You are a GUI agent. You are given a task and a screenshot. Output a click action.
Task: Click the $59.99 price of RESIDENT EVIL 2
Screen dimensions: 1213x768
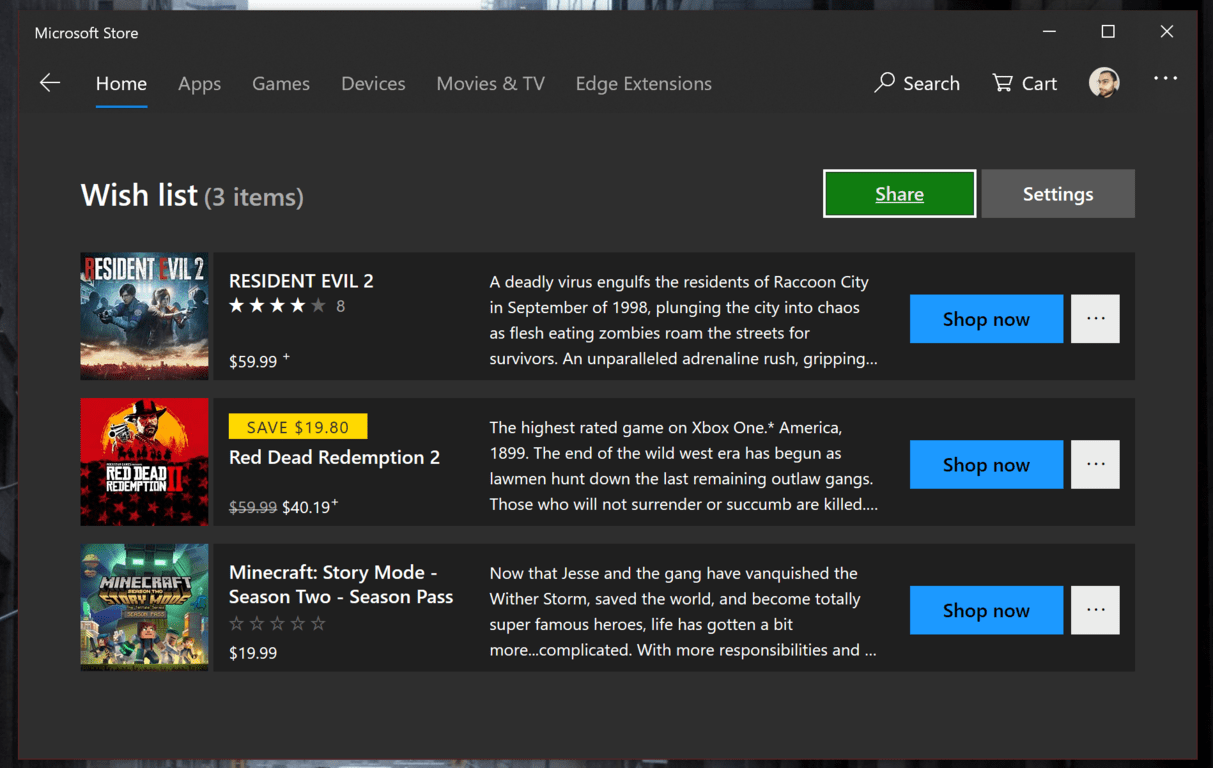point(253,362)
